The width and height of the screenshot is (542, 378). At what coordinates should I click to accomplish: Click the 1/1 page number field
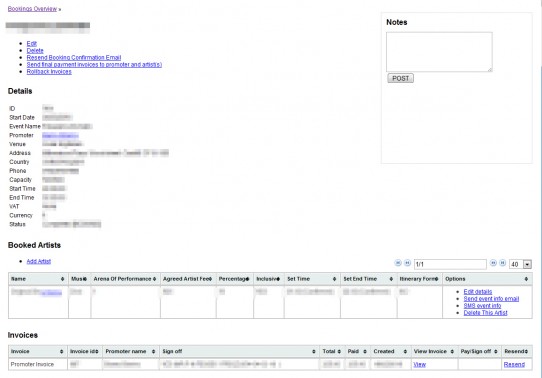tap(450, 264)
